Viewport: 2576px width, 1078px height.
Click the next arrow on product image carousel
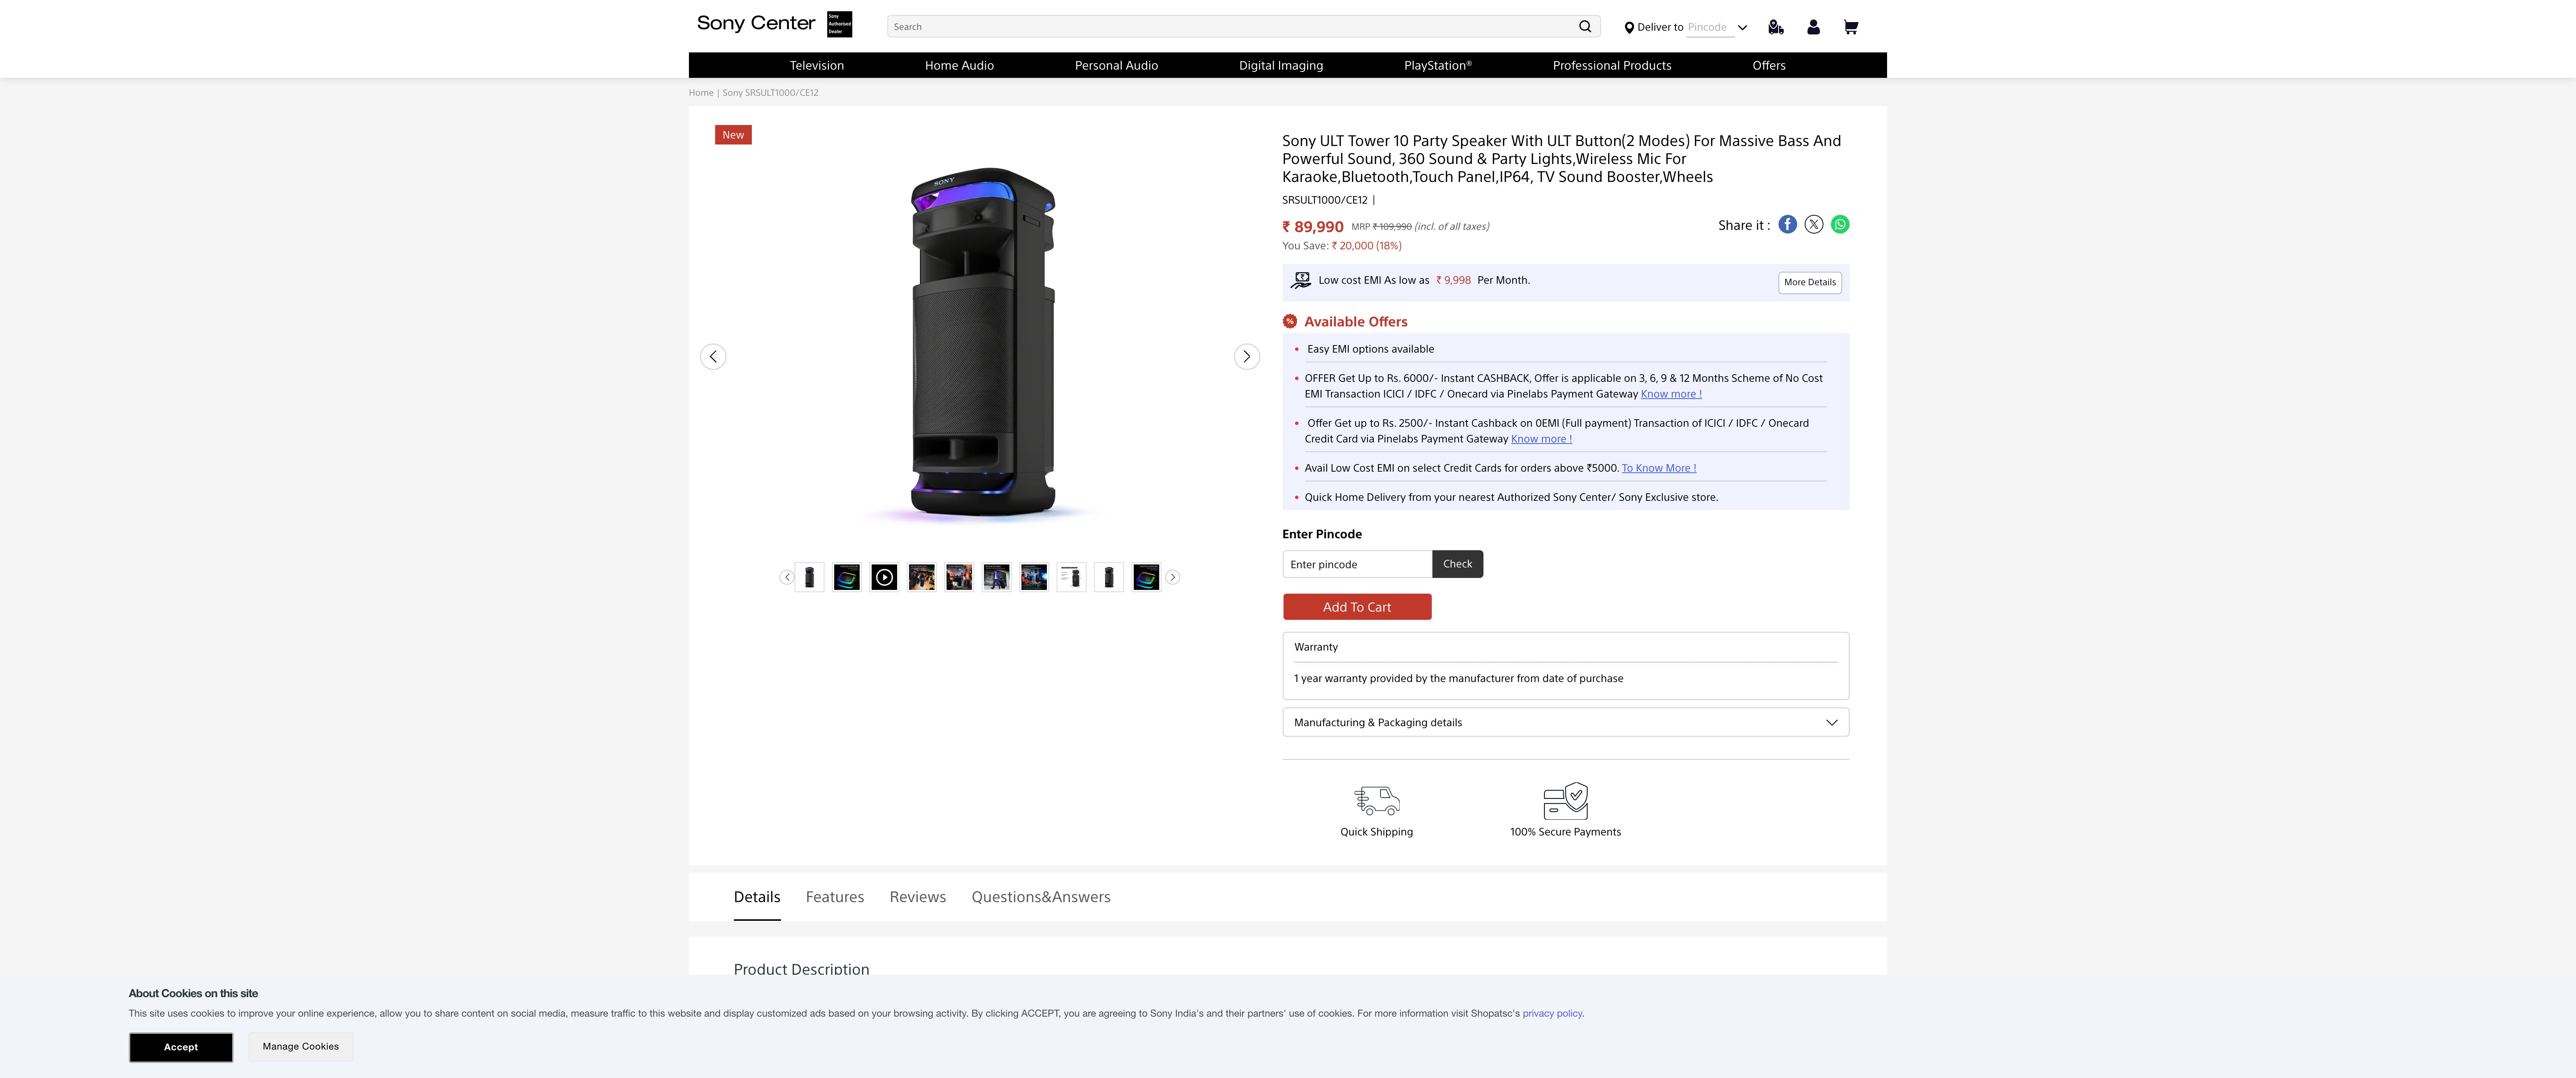pos(1246,356)
